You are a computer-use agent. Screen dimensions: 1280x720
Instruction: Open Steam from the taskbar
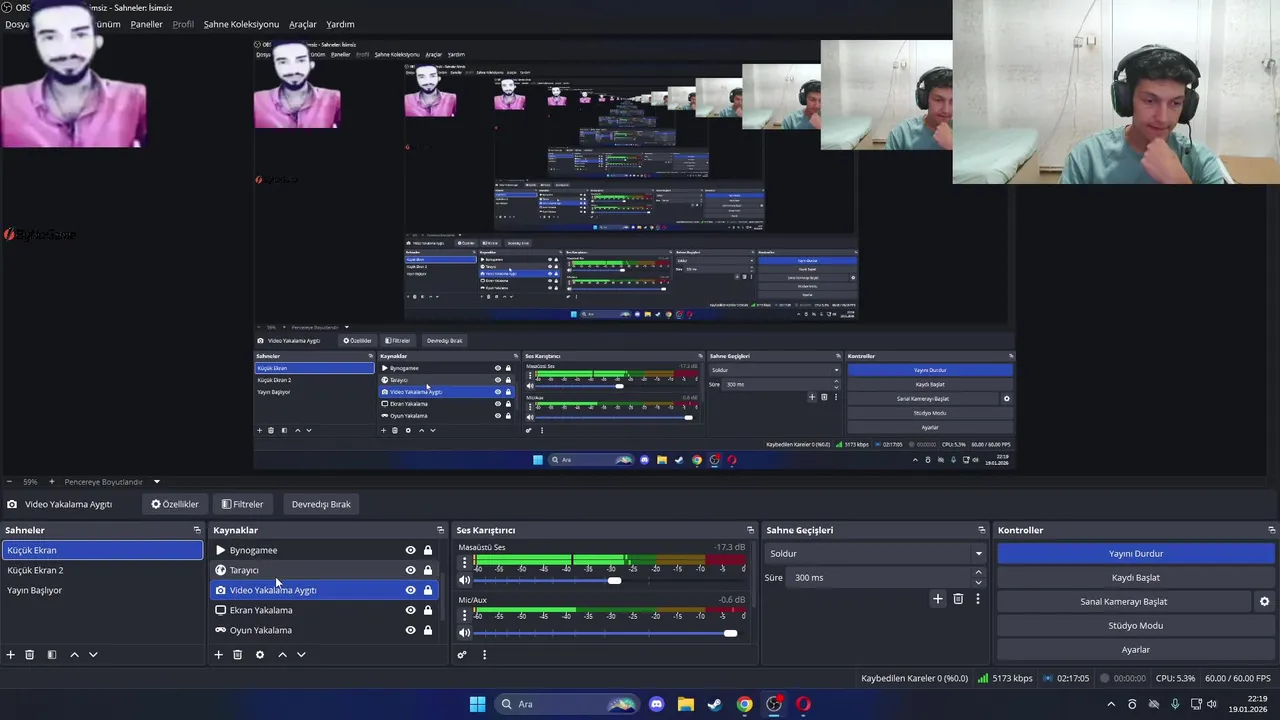715,704
